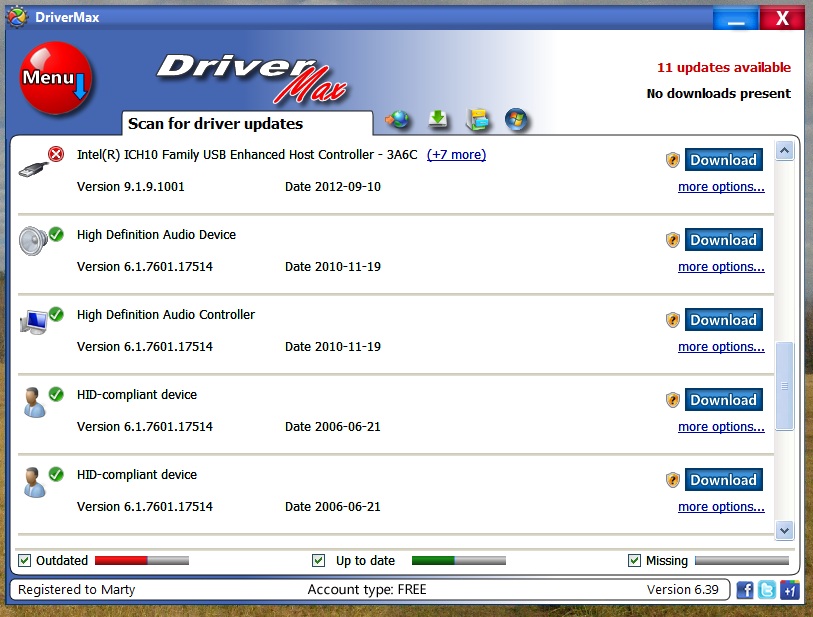Click the globe online updates icon
The height and width of the screenshot is (617, 813).
[398, 120]
